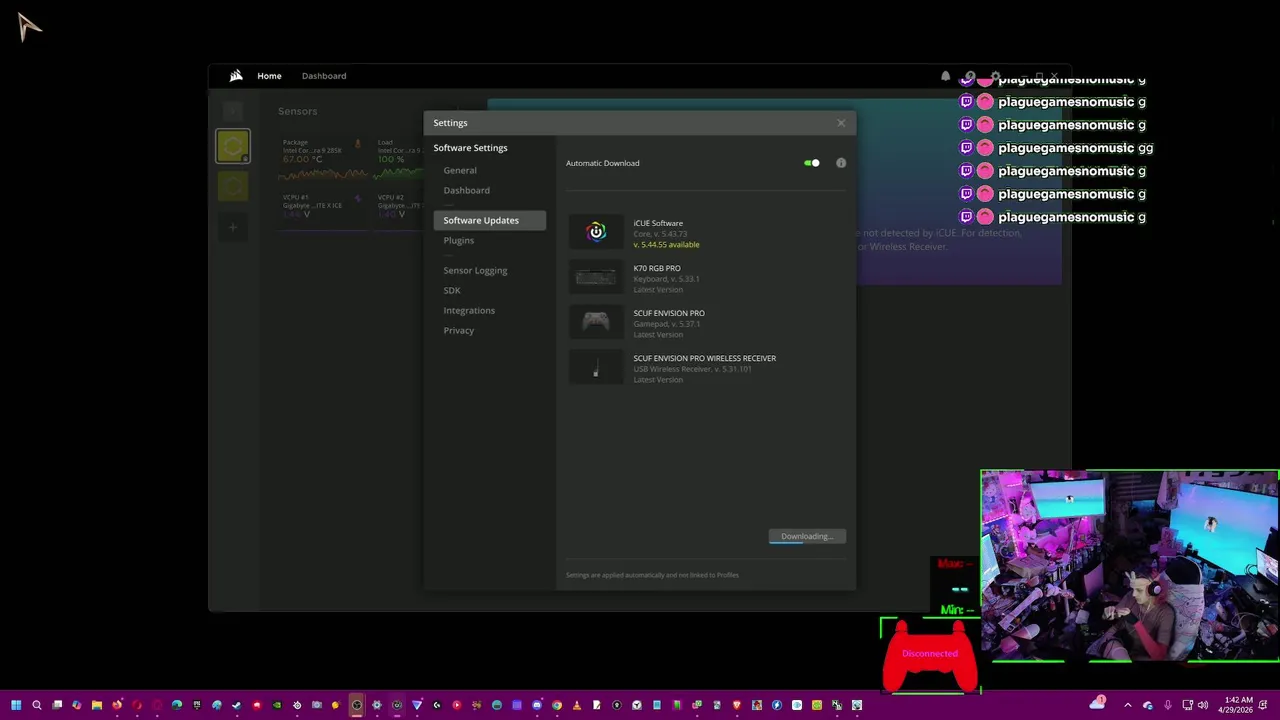The image size is (1280, 720).
Task: Open Steam from the taskbar
Action: pyautogui.click(x=237, y=705)
